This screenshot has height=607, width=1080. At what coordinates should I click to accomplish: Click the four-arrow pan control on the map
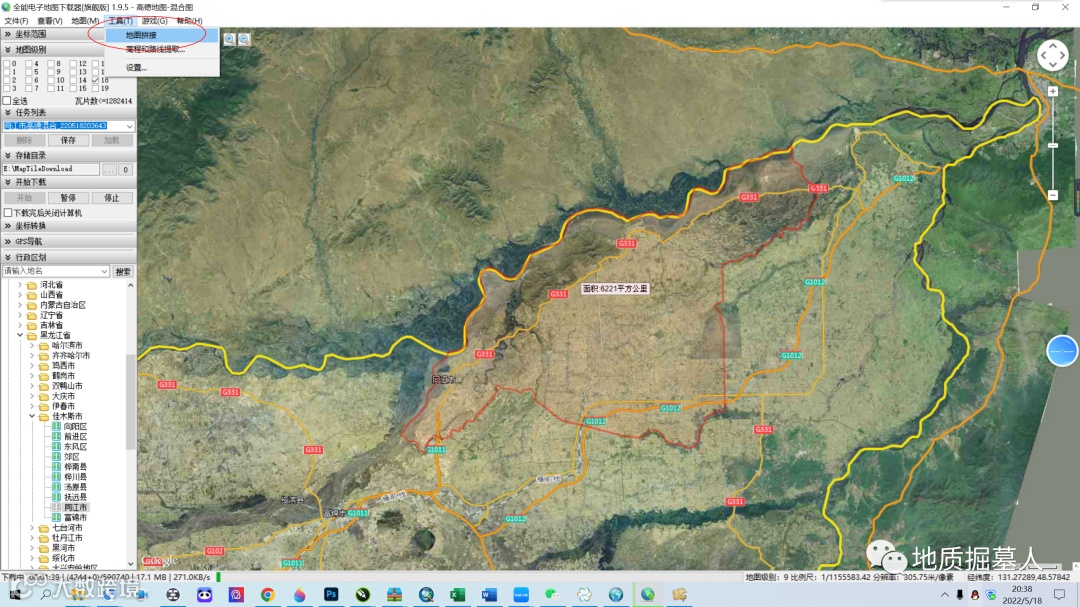pyautogui.click(x=1052, y=56)
